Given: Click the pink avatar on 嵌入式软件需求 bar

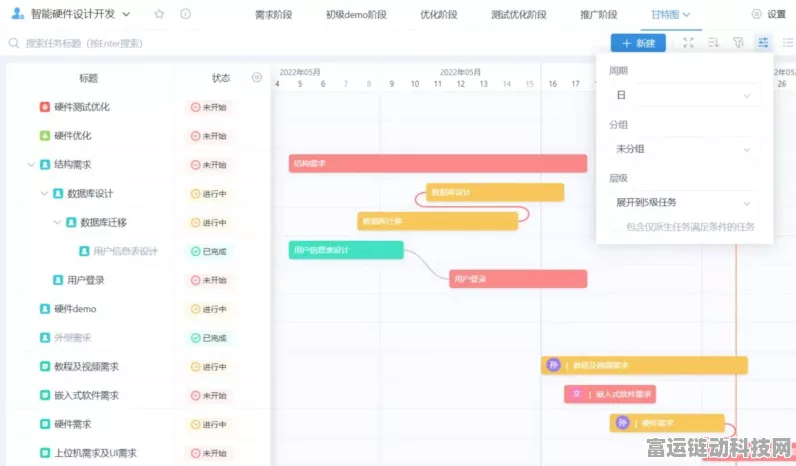Looking at the screenshot, I should coord(576,393).
